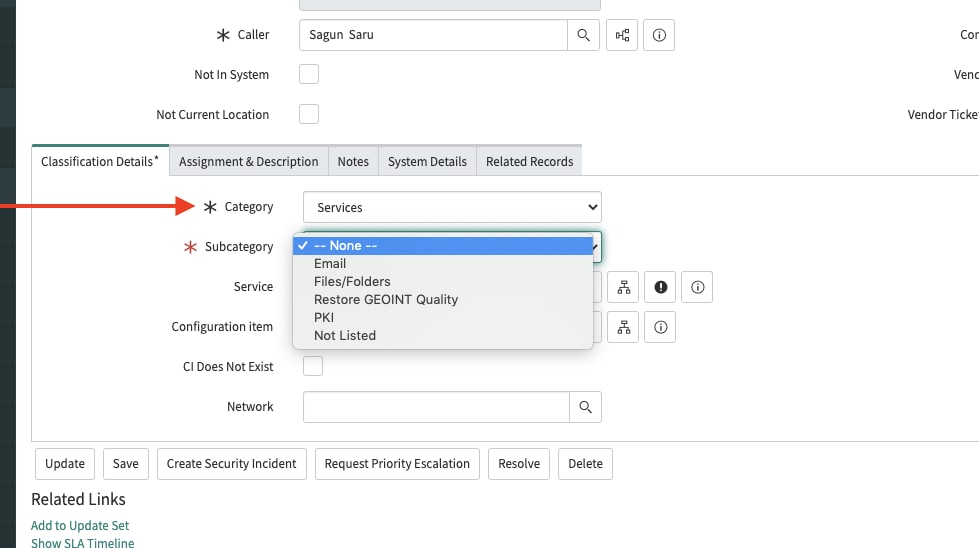Click inside the Network text field
Screen dimensions: 979x548
(x=436, y=407)
